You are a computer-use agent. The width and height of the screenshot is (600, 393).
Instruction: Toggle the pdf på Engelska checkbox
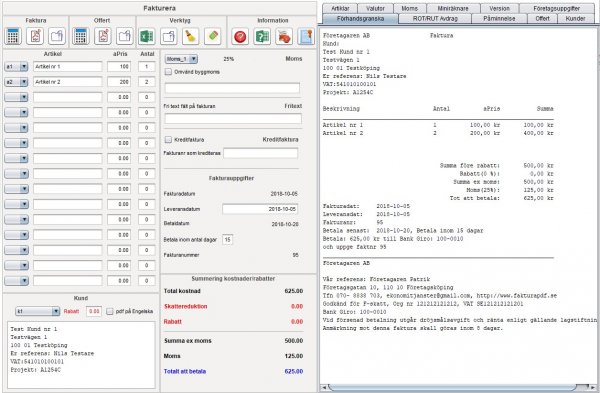pos(109,311)
